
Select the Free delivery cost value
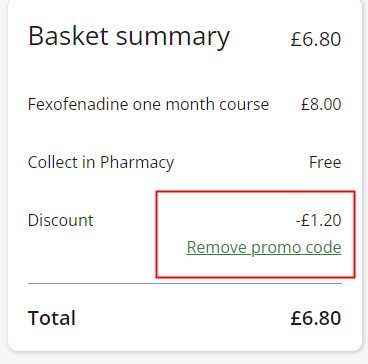pyautogui.click(x=325, y=163)
